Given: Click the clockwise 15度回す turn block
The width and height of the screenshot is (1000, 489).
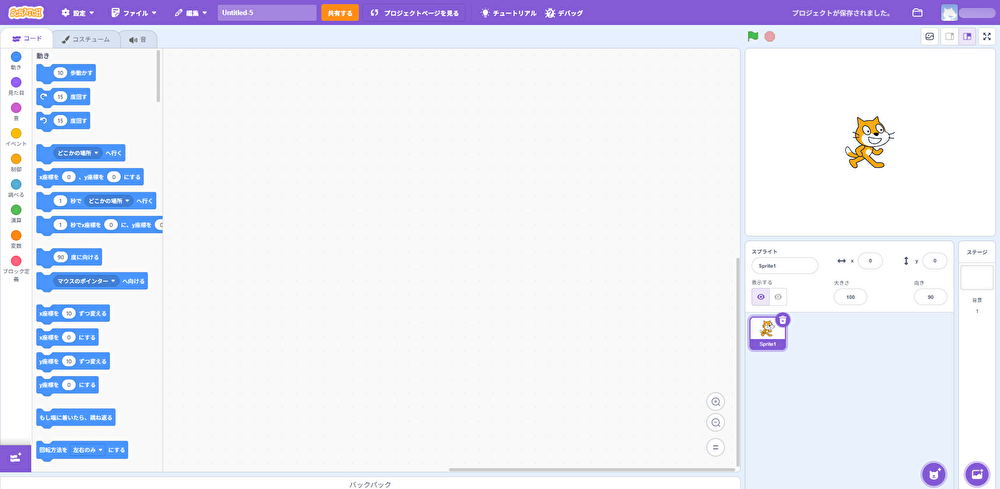Looking at the screenshot, I should point(63,97).
